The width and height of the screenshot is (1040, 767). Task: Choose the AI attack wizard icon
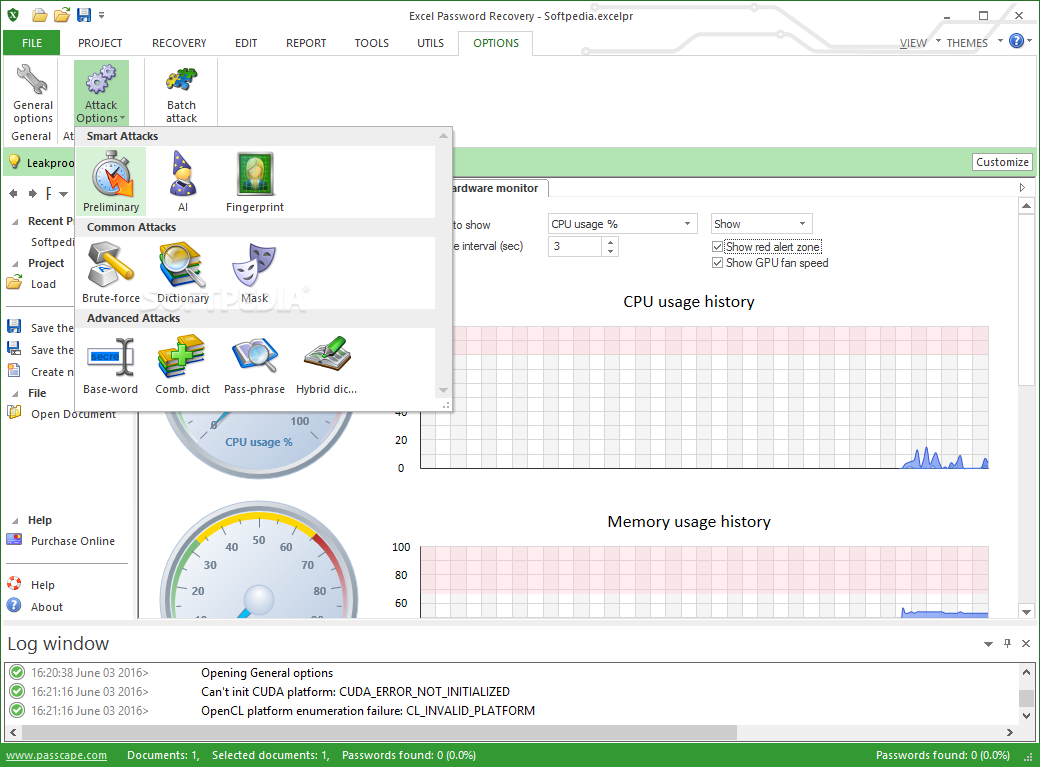[x=182, y=174]
